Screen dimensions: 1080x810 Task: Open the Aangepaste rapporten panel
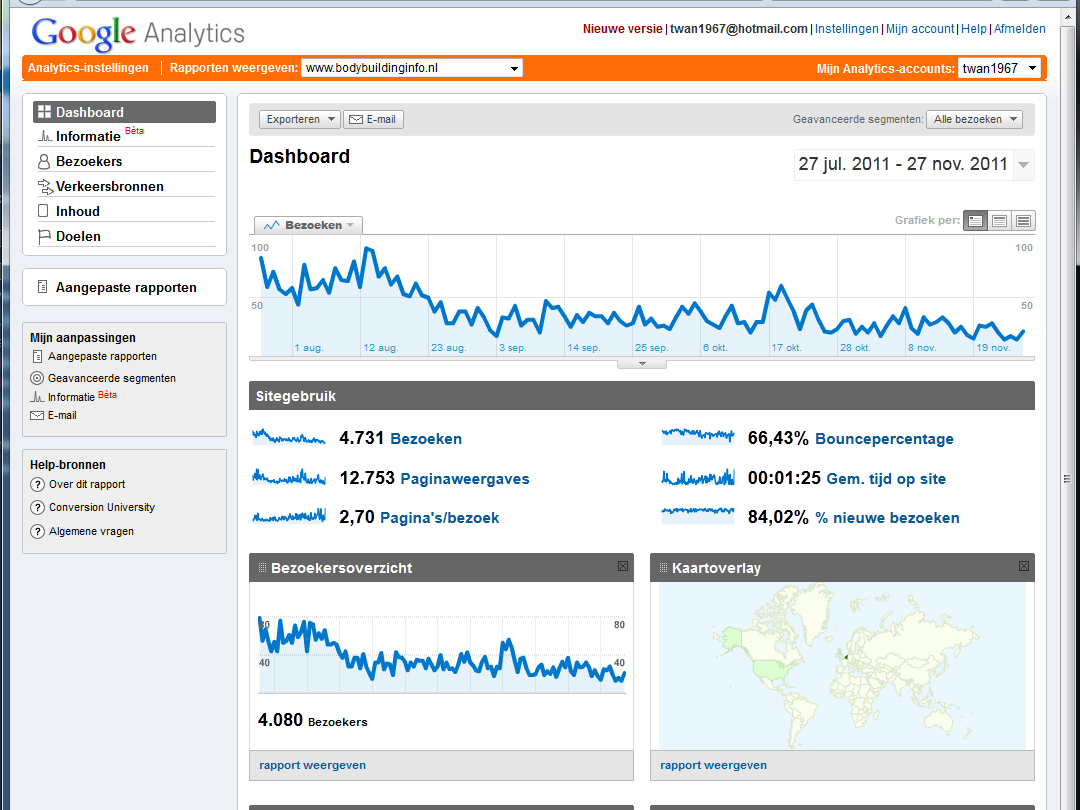(x=124, y=287)
